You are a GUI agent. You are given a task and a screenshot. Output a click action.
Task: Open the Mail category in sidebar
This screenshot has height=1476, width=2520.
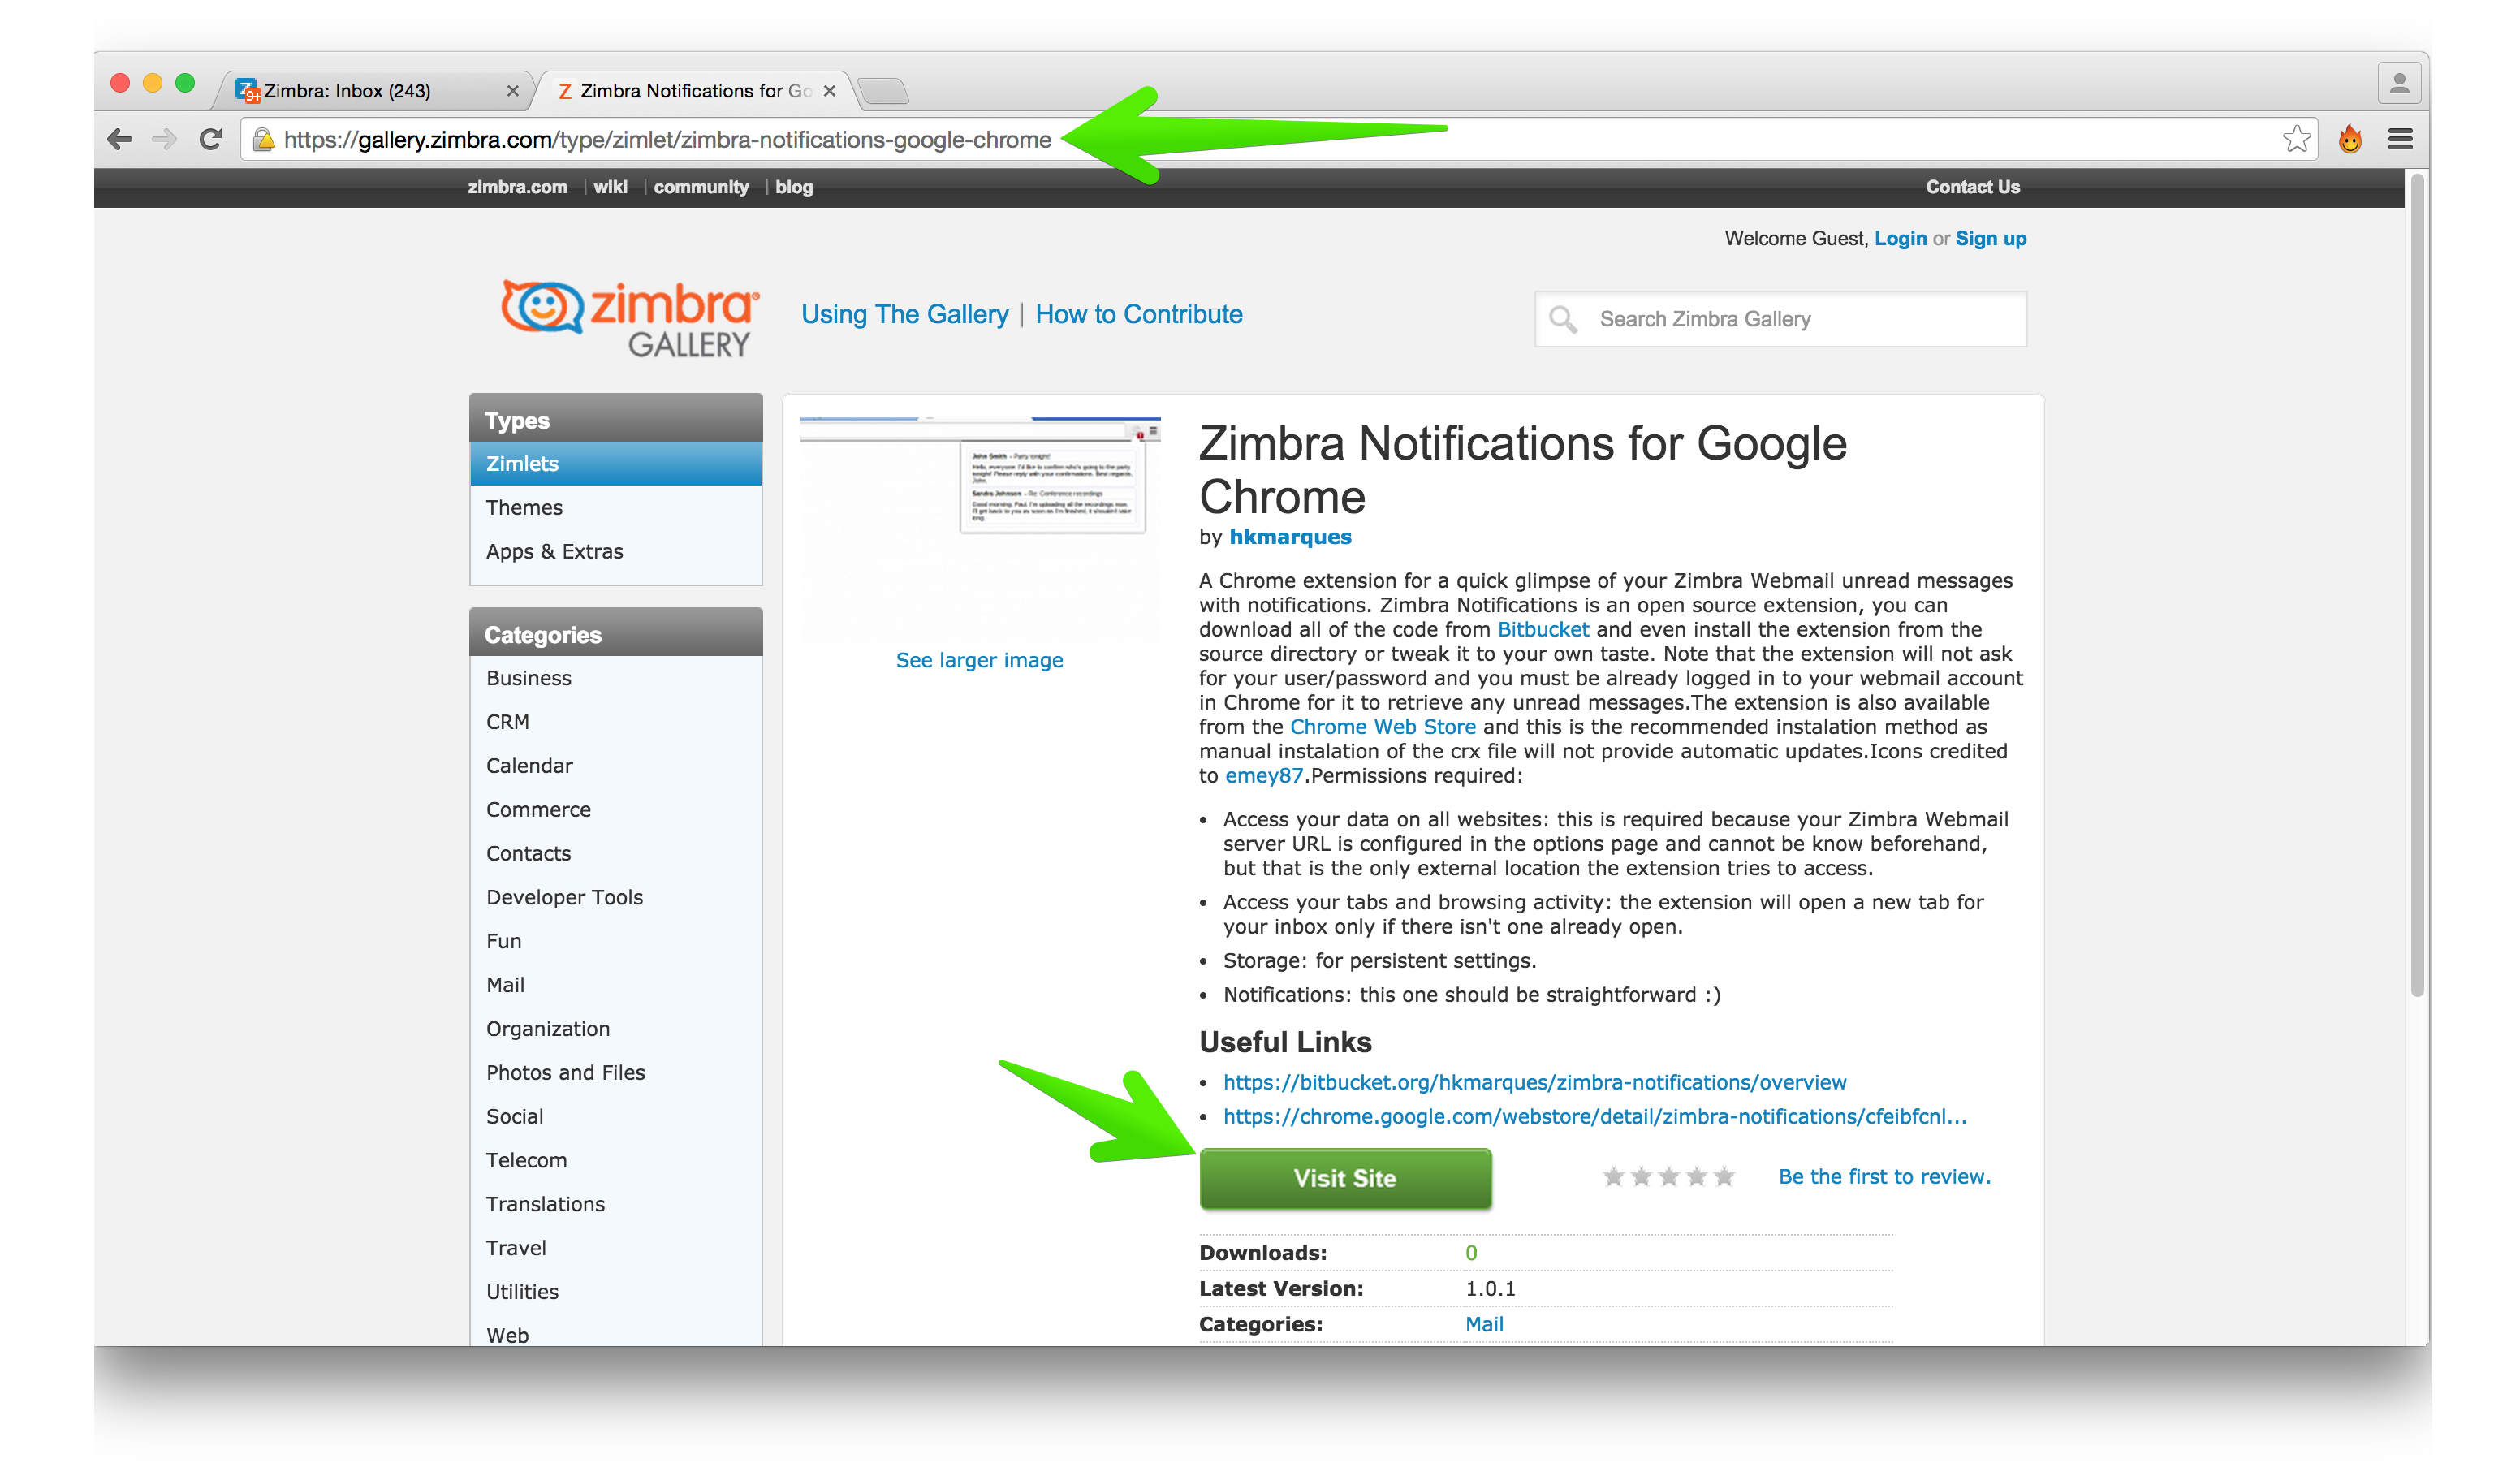(x=615, y=985)
